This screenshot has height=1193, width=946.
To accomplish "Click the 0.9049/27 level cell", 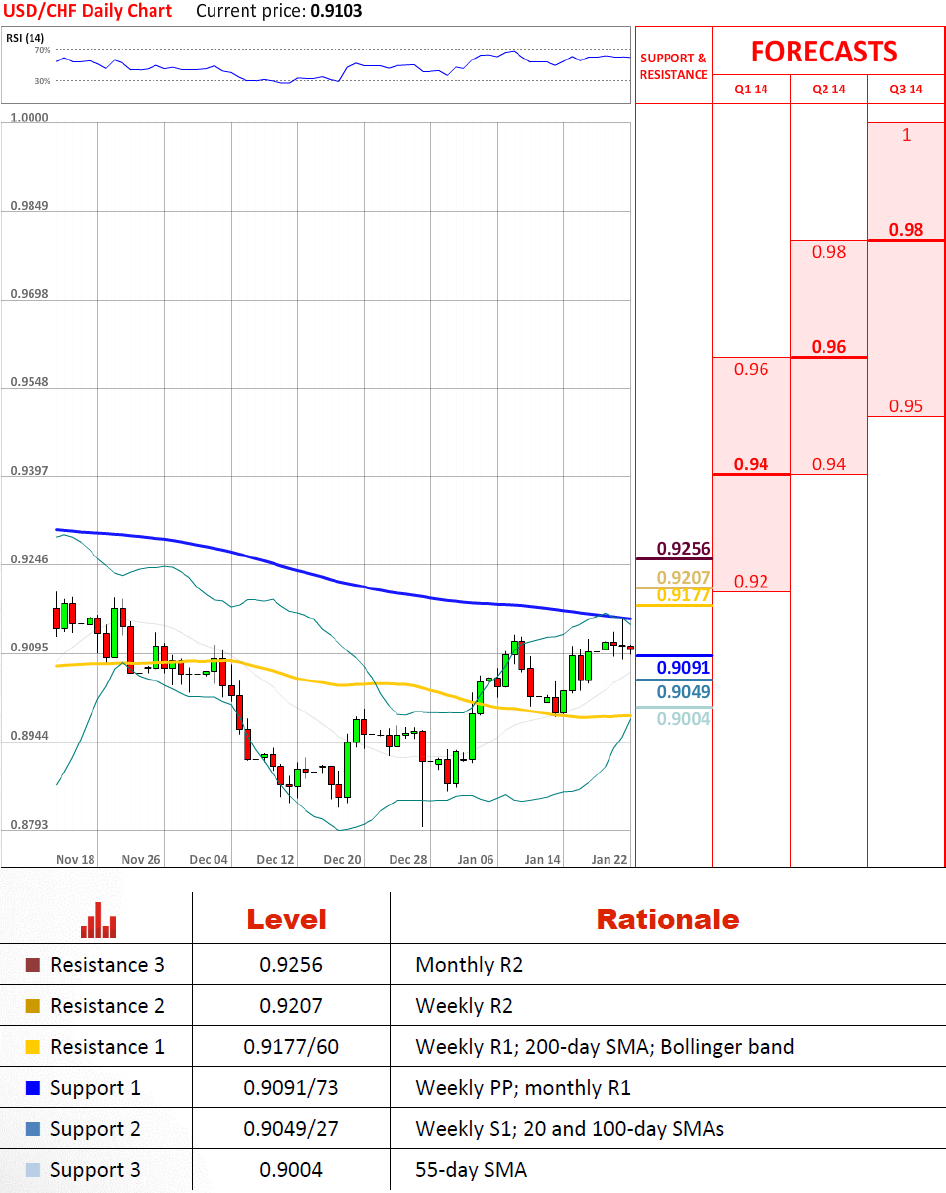I will point(291,1129).
